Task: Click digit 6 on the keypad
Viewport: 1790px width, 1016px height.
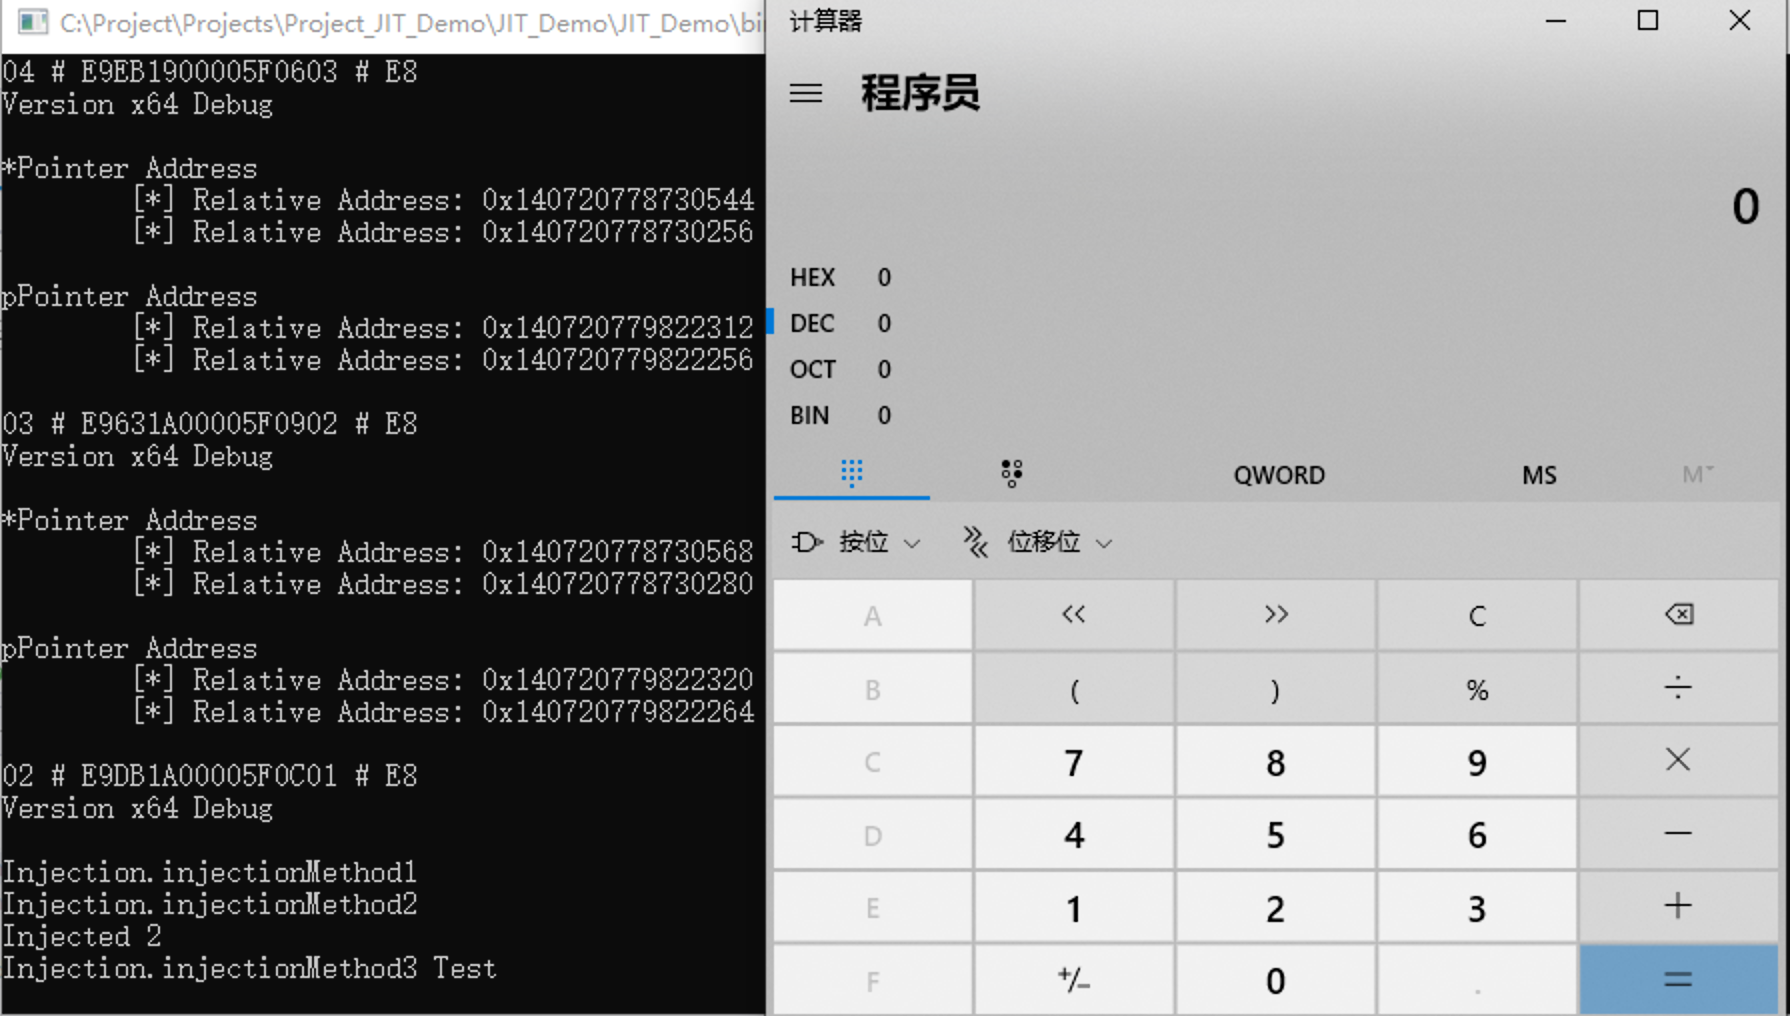Action: point(1477,835)
